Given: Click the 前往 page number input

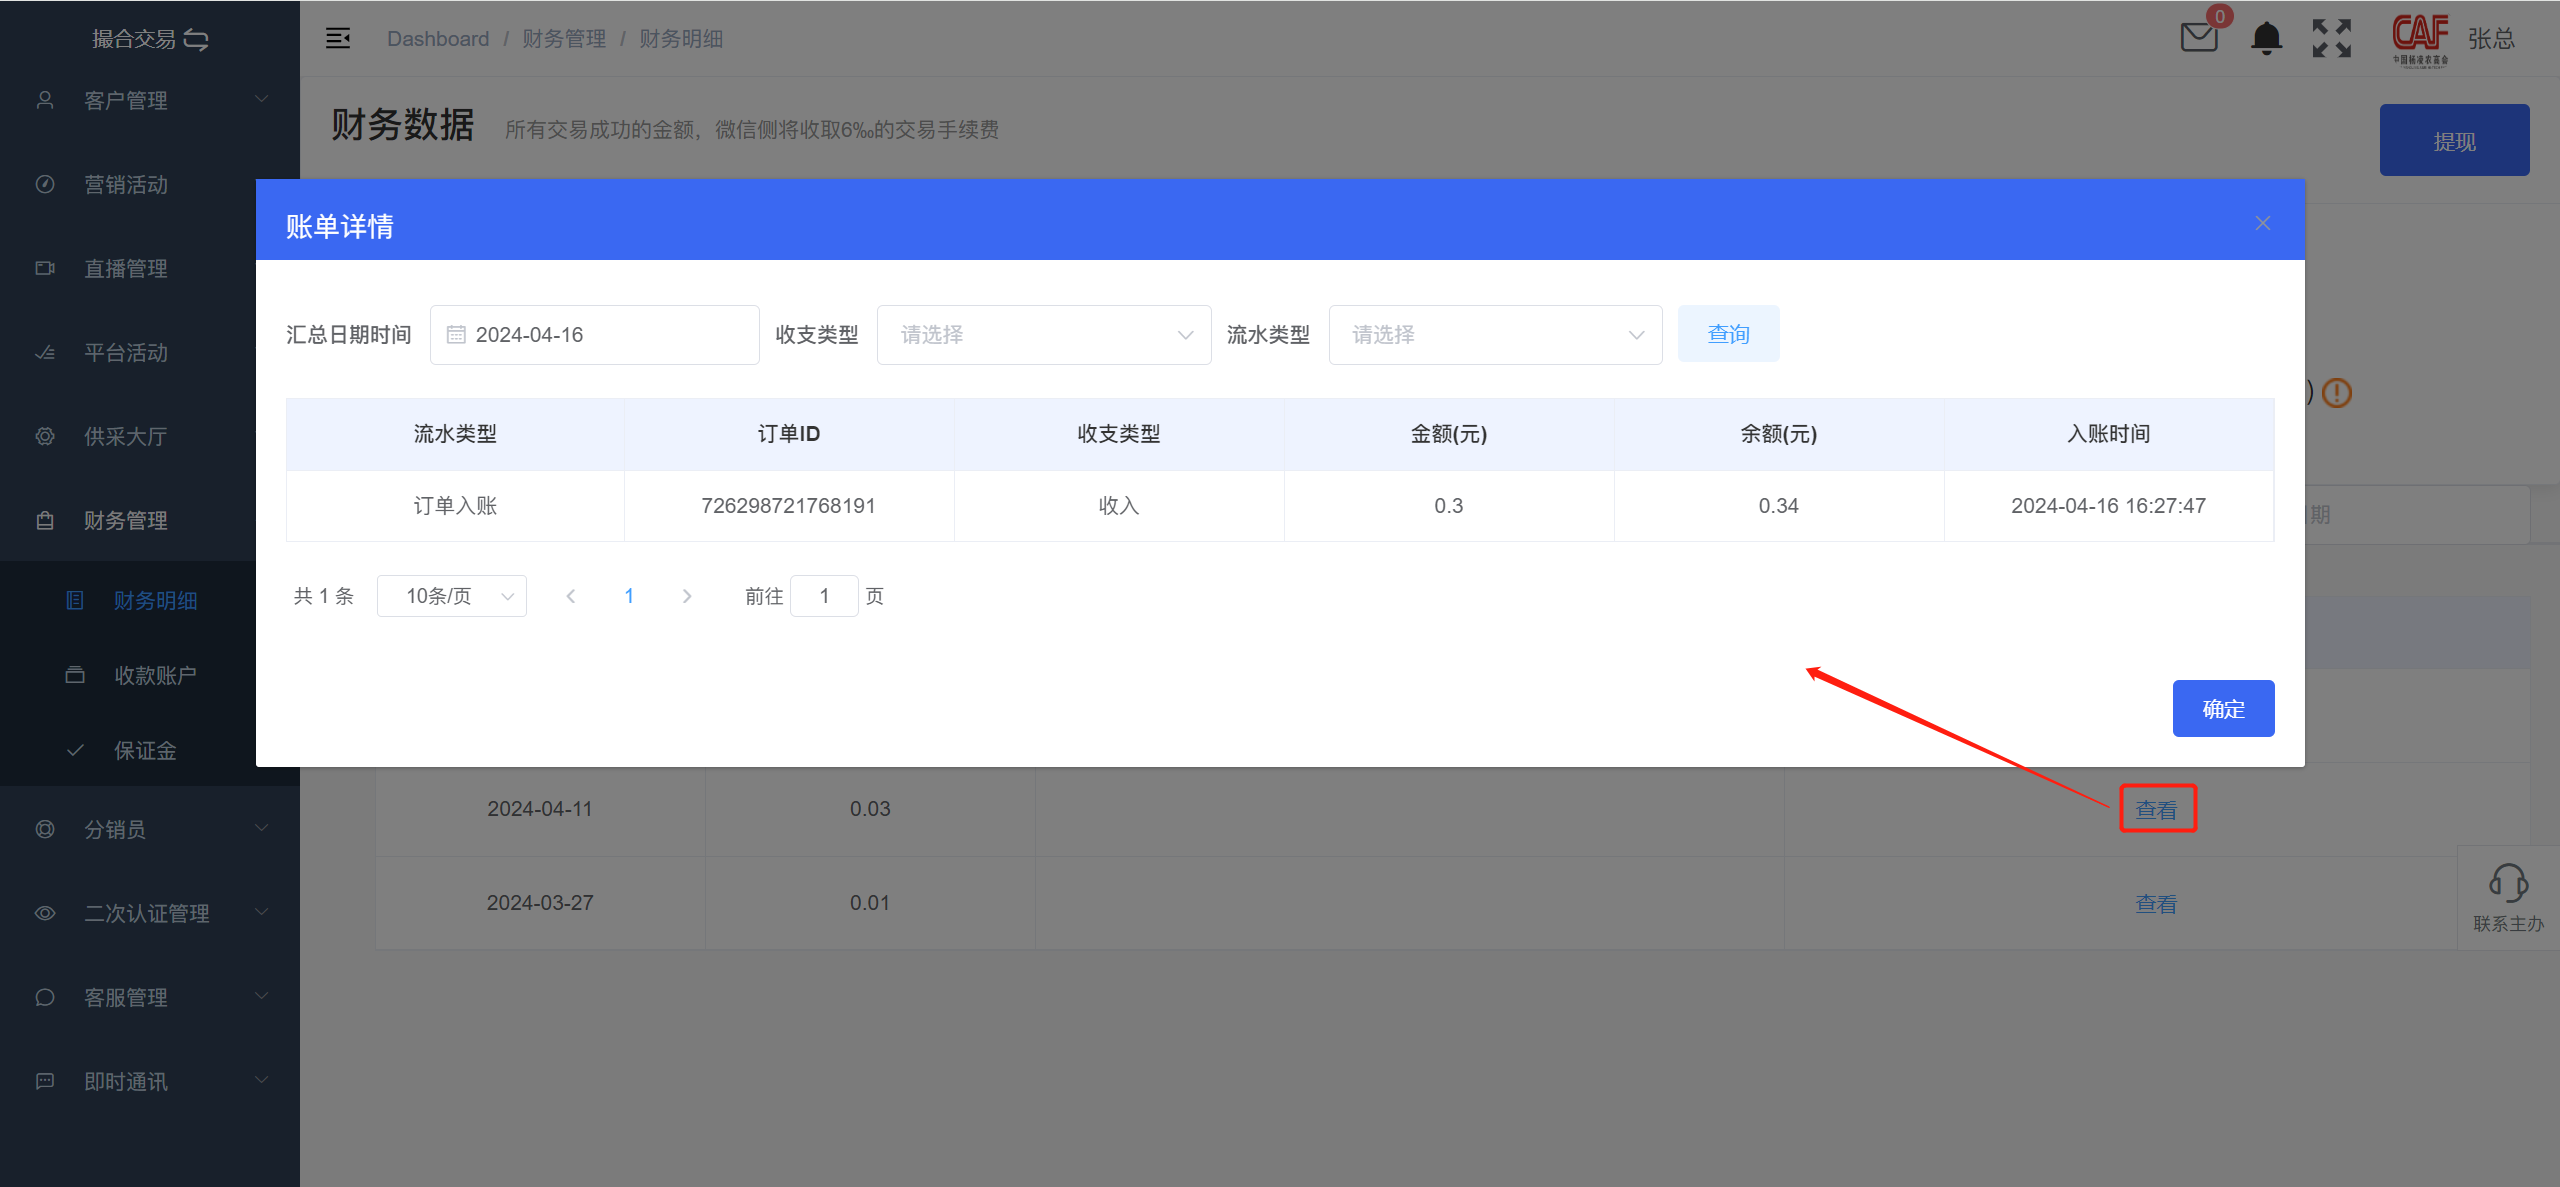Looking at the screenshot, I should pos(824,596).
